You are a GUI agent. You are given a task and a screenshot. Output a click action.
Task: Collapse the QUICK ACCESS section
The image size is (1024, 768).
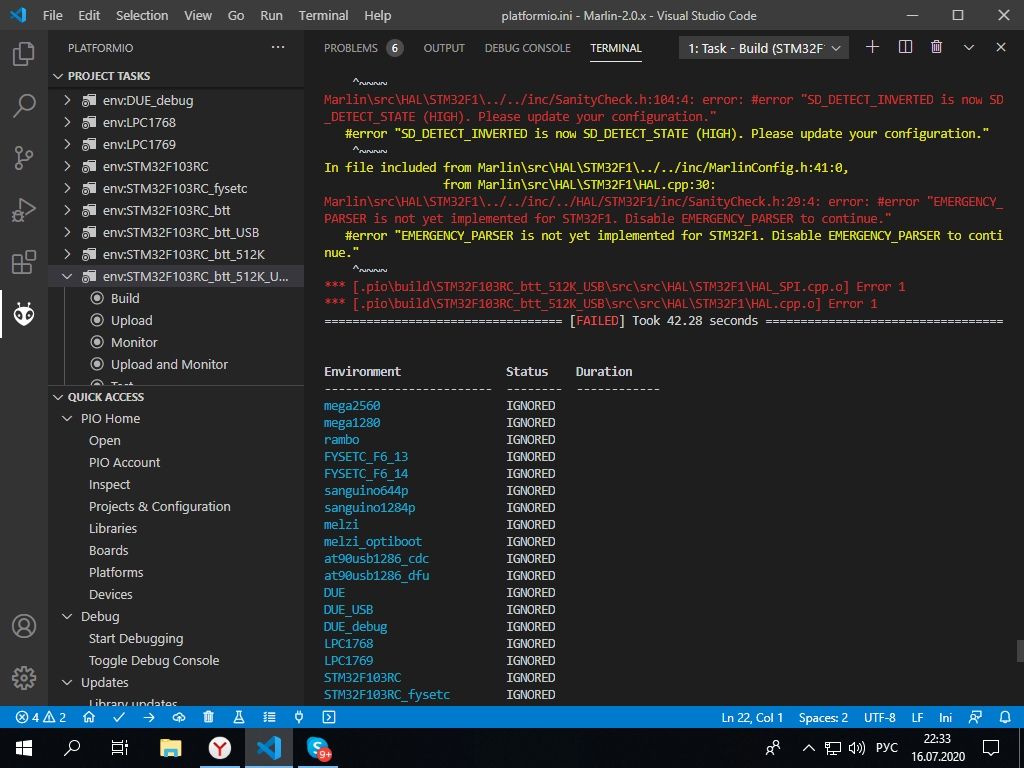58,397
